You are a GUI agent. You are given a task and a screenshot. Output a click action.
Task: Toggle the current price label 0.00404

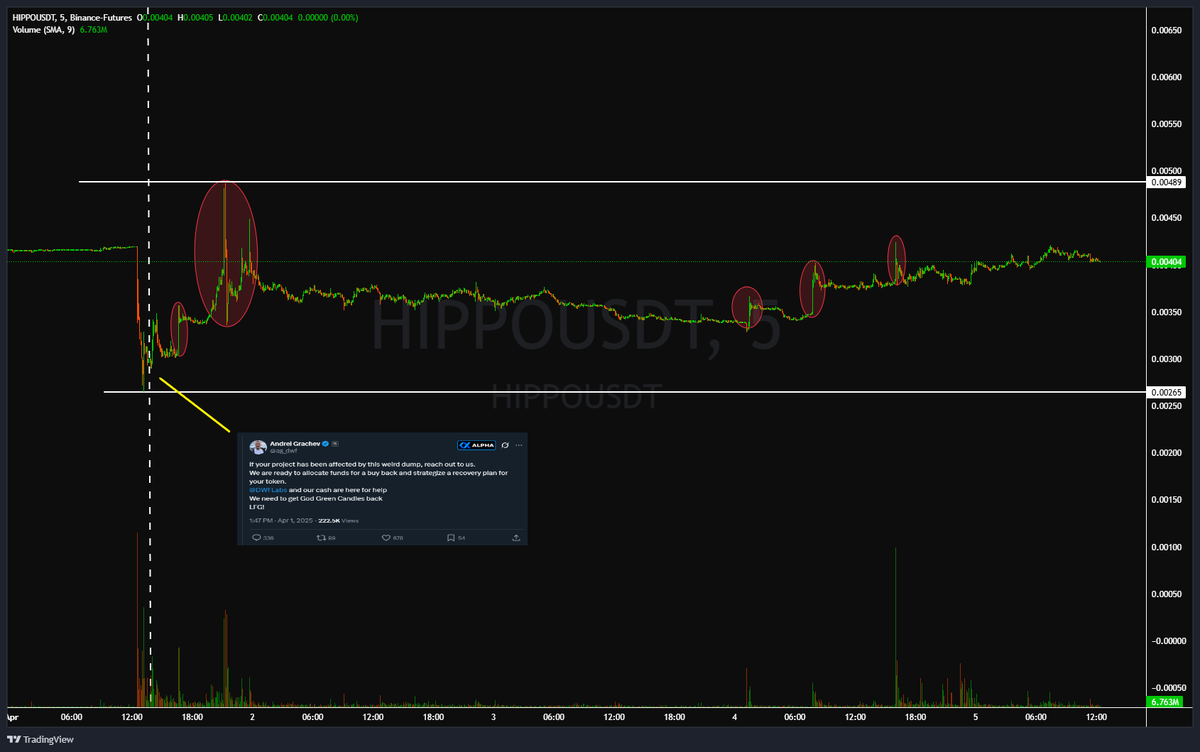pyautogui.click(x=1168, y=260)
